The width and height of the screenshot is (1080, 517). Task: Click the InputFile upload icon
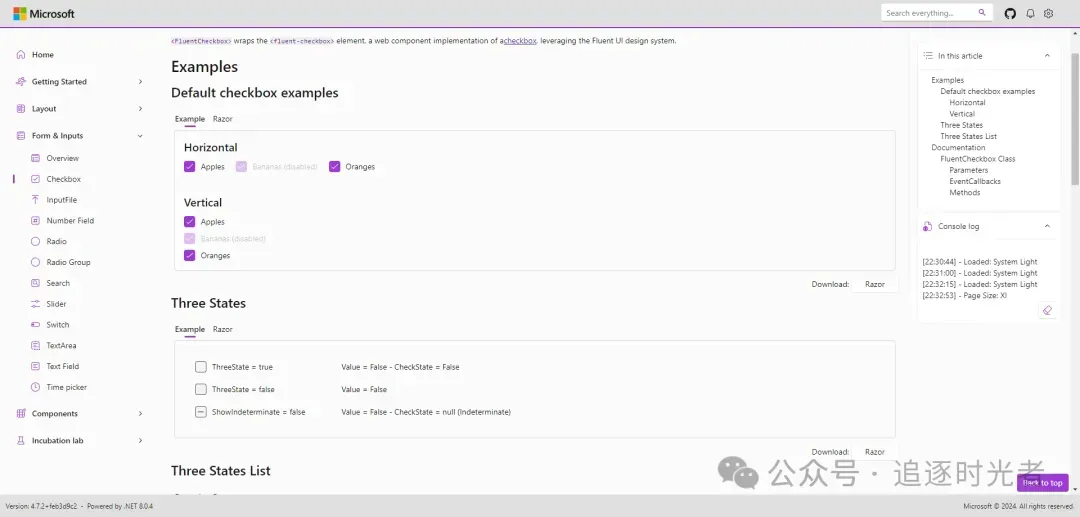(35, 200)
